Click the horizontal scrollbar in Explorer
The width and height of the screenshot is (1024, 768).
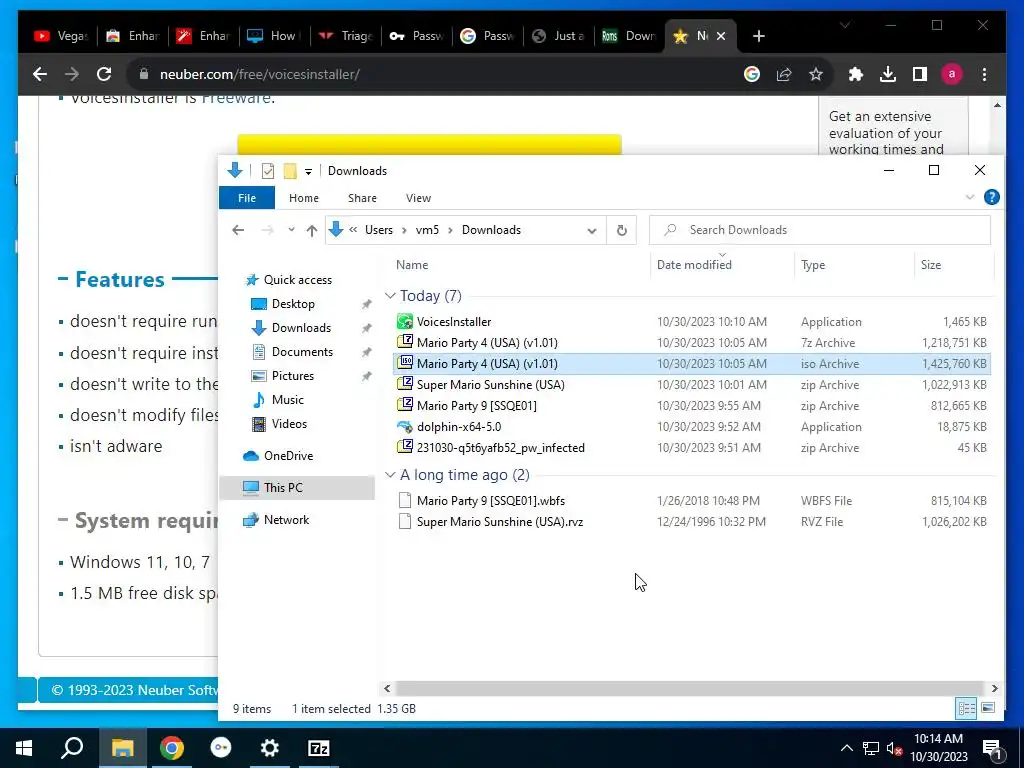pos(690,688)
